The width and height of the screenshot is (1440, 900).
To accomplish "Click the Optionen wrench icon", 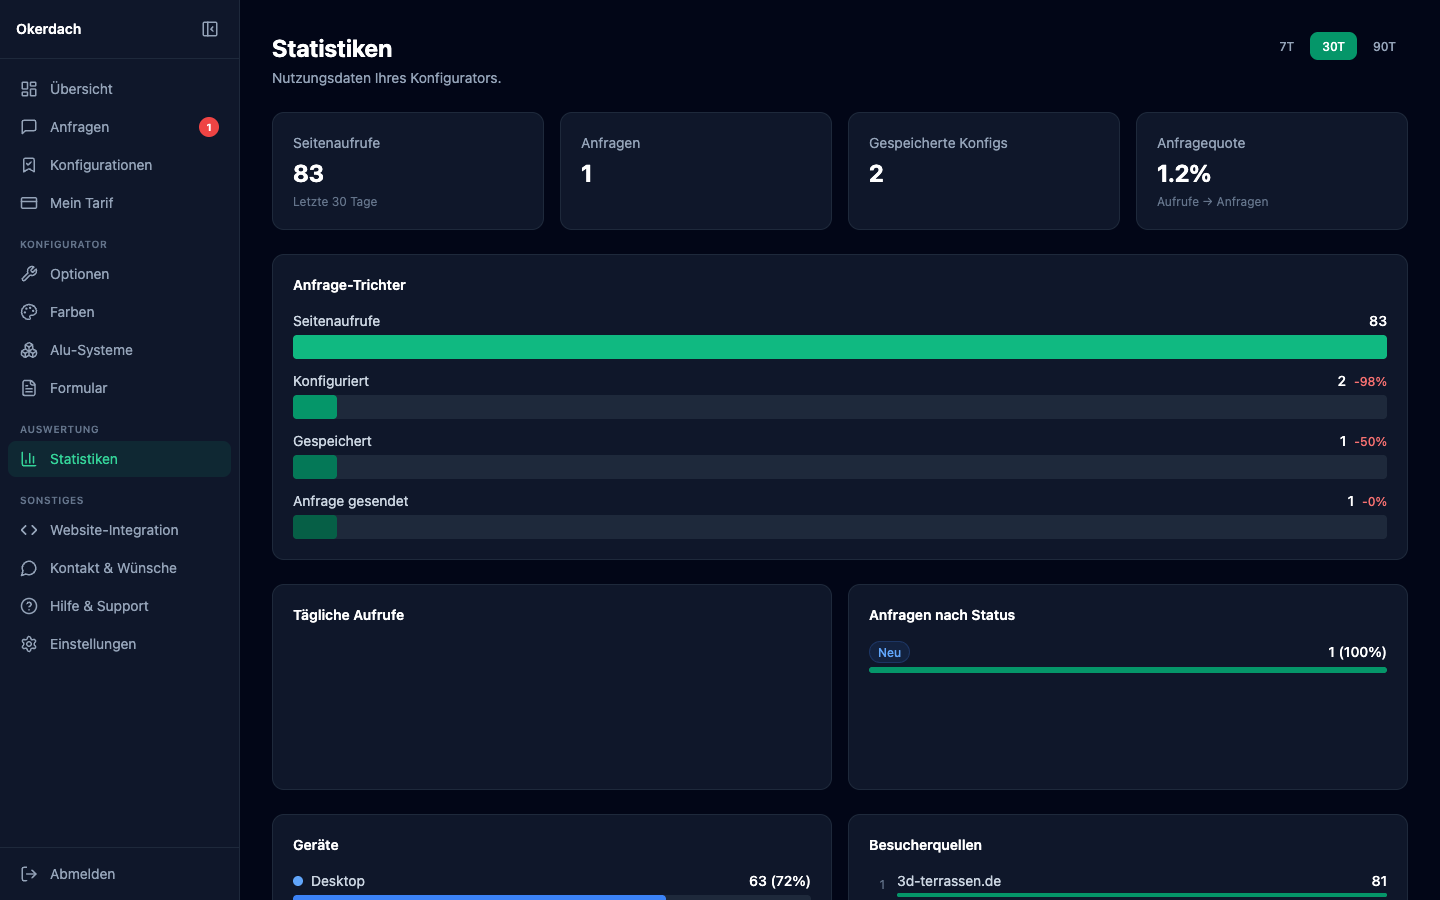I will pyautogui.click(x=29, y=274).
